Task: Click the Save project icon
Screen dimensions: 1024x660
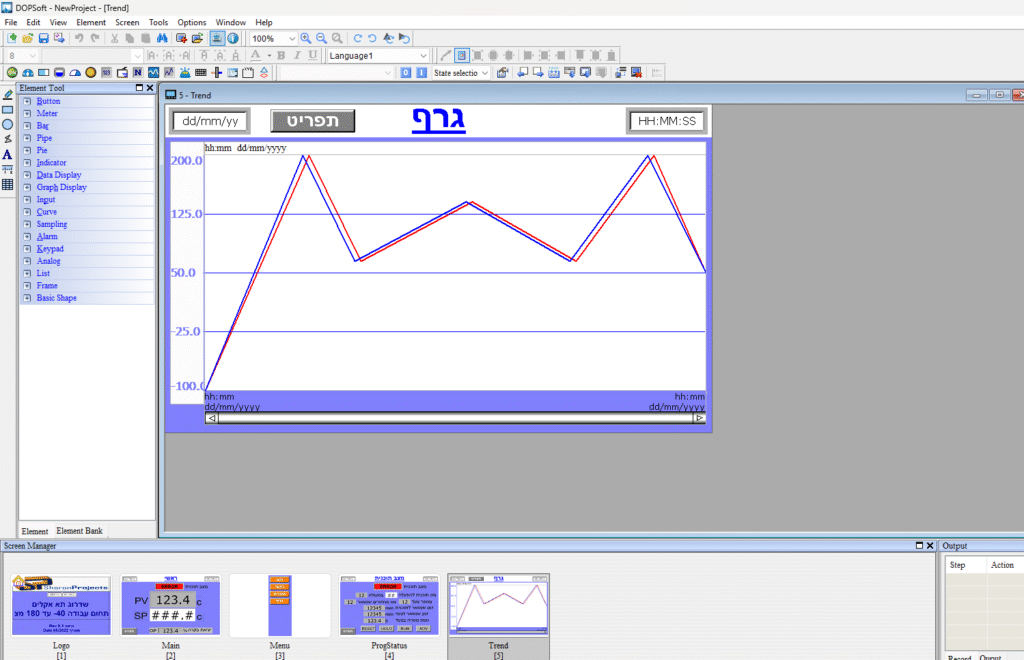Action: click(x=44, y=38)
